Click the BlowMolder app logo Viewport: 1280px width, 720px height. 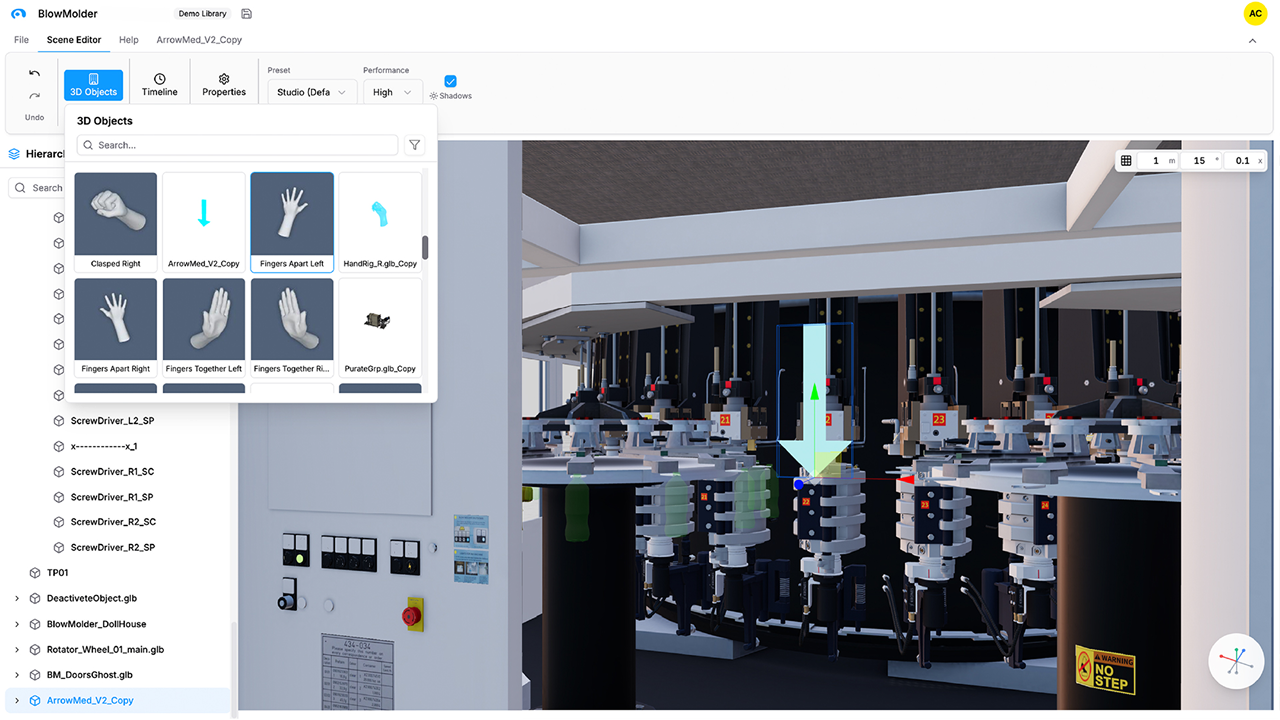tap(18, 14)
